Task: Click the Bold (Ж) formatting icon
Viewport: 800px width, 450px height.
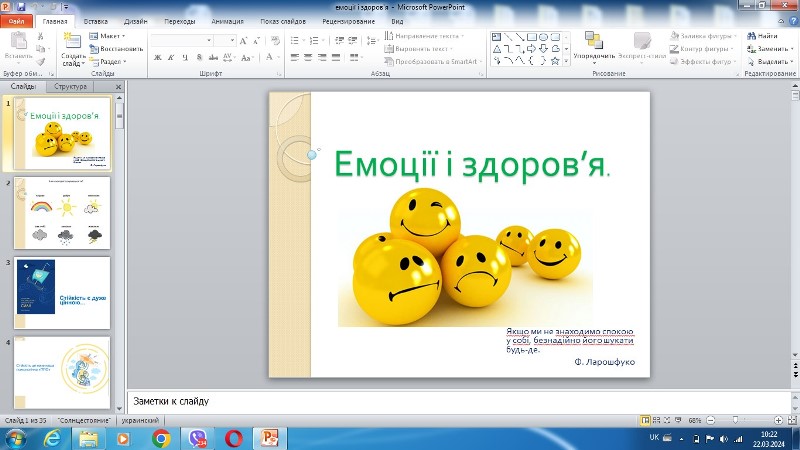Action: pos(158,58)
